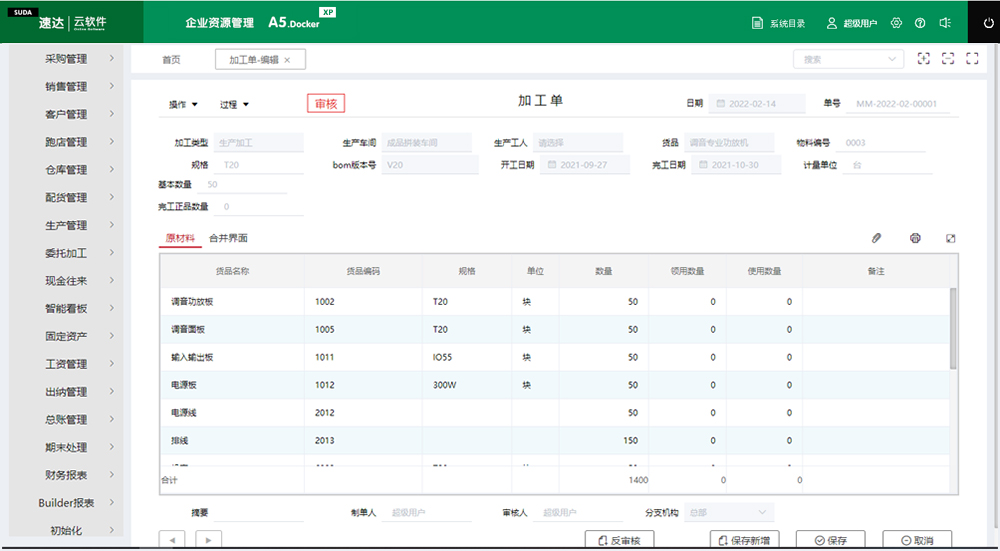The image size is (1000, 551).
Task: Expand 总账管理 sidebar menu
Action: tap(66, 419)
